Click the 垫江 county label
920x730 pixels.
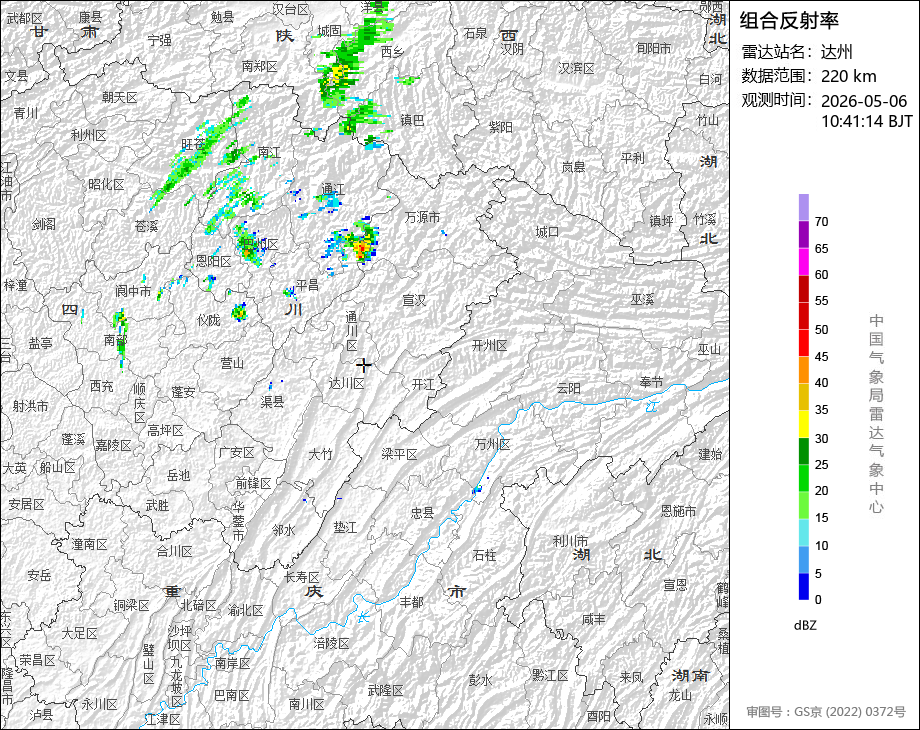coord(345,527)
